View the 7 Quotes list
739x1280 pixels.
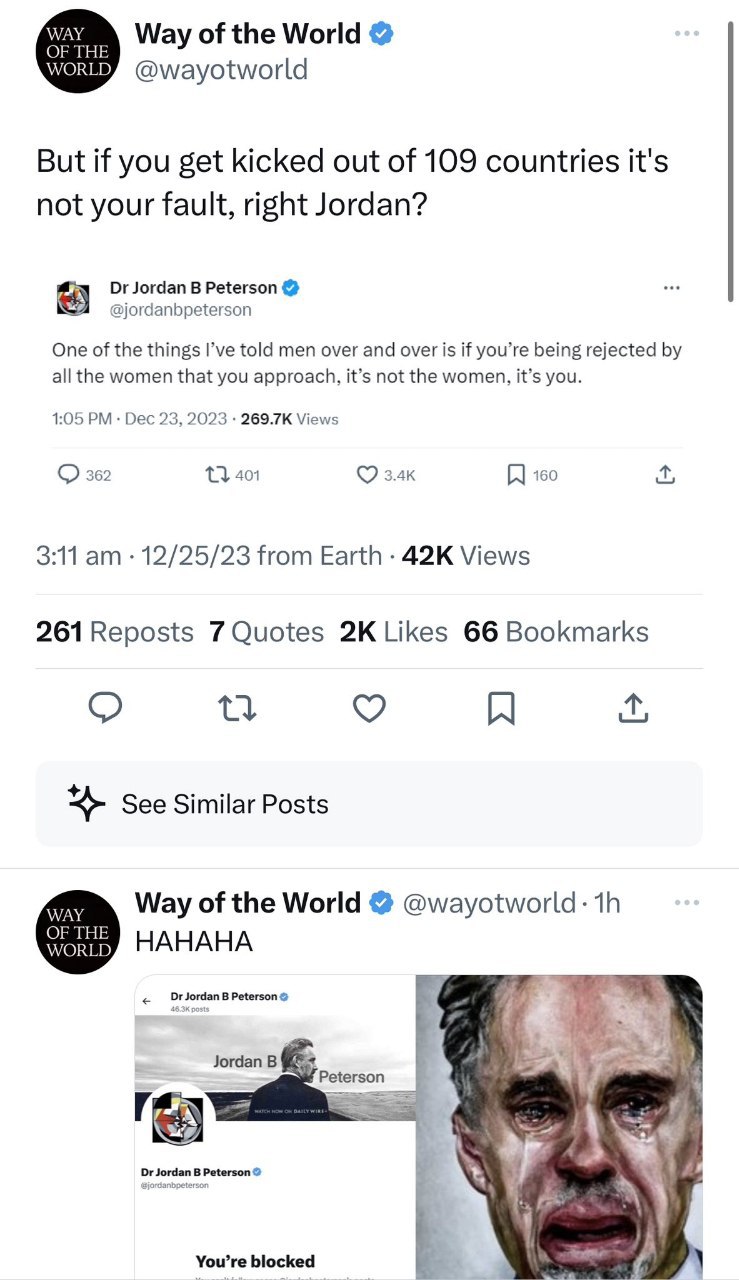point(267,632)
